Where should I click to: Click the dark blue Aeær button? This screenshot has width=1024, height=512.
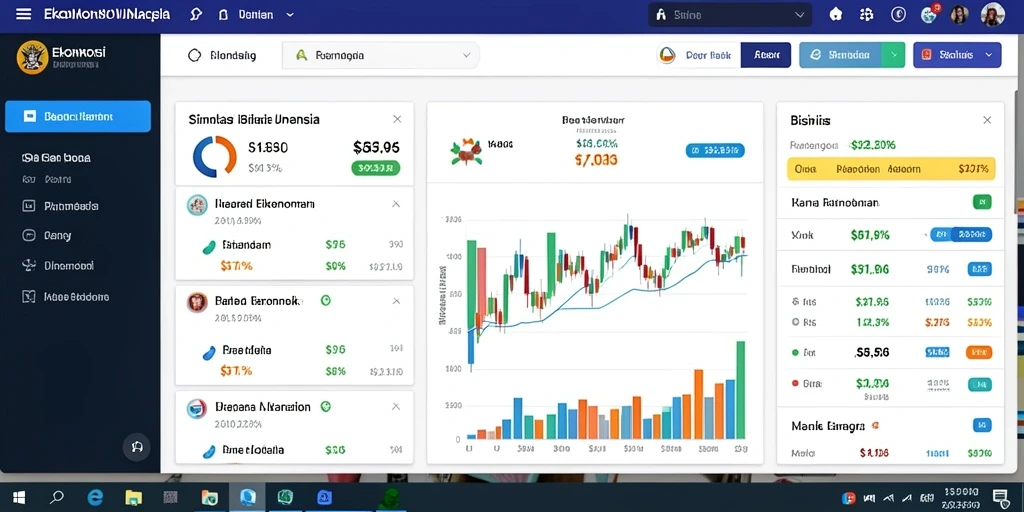click(766, 56)
